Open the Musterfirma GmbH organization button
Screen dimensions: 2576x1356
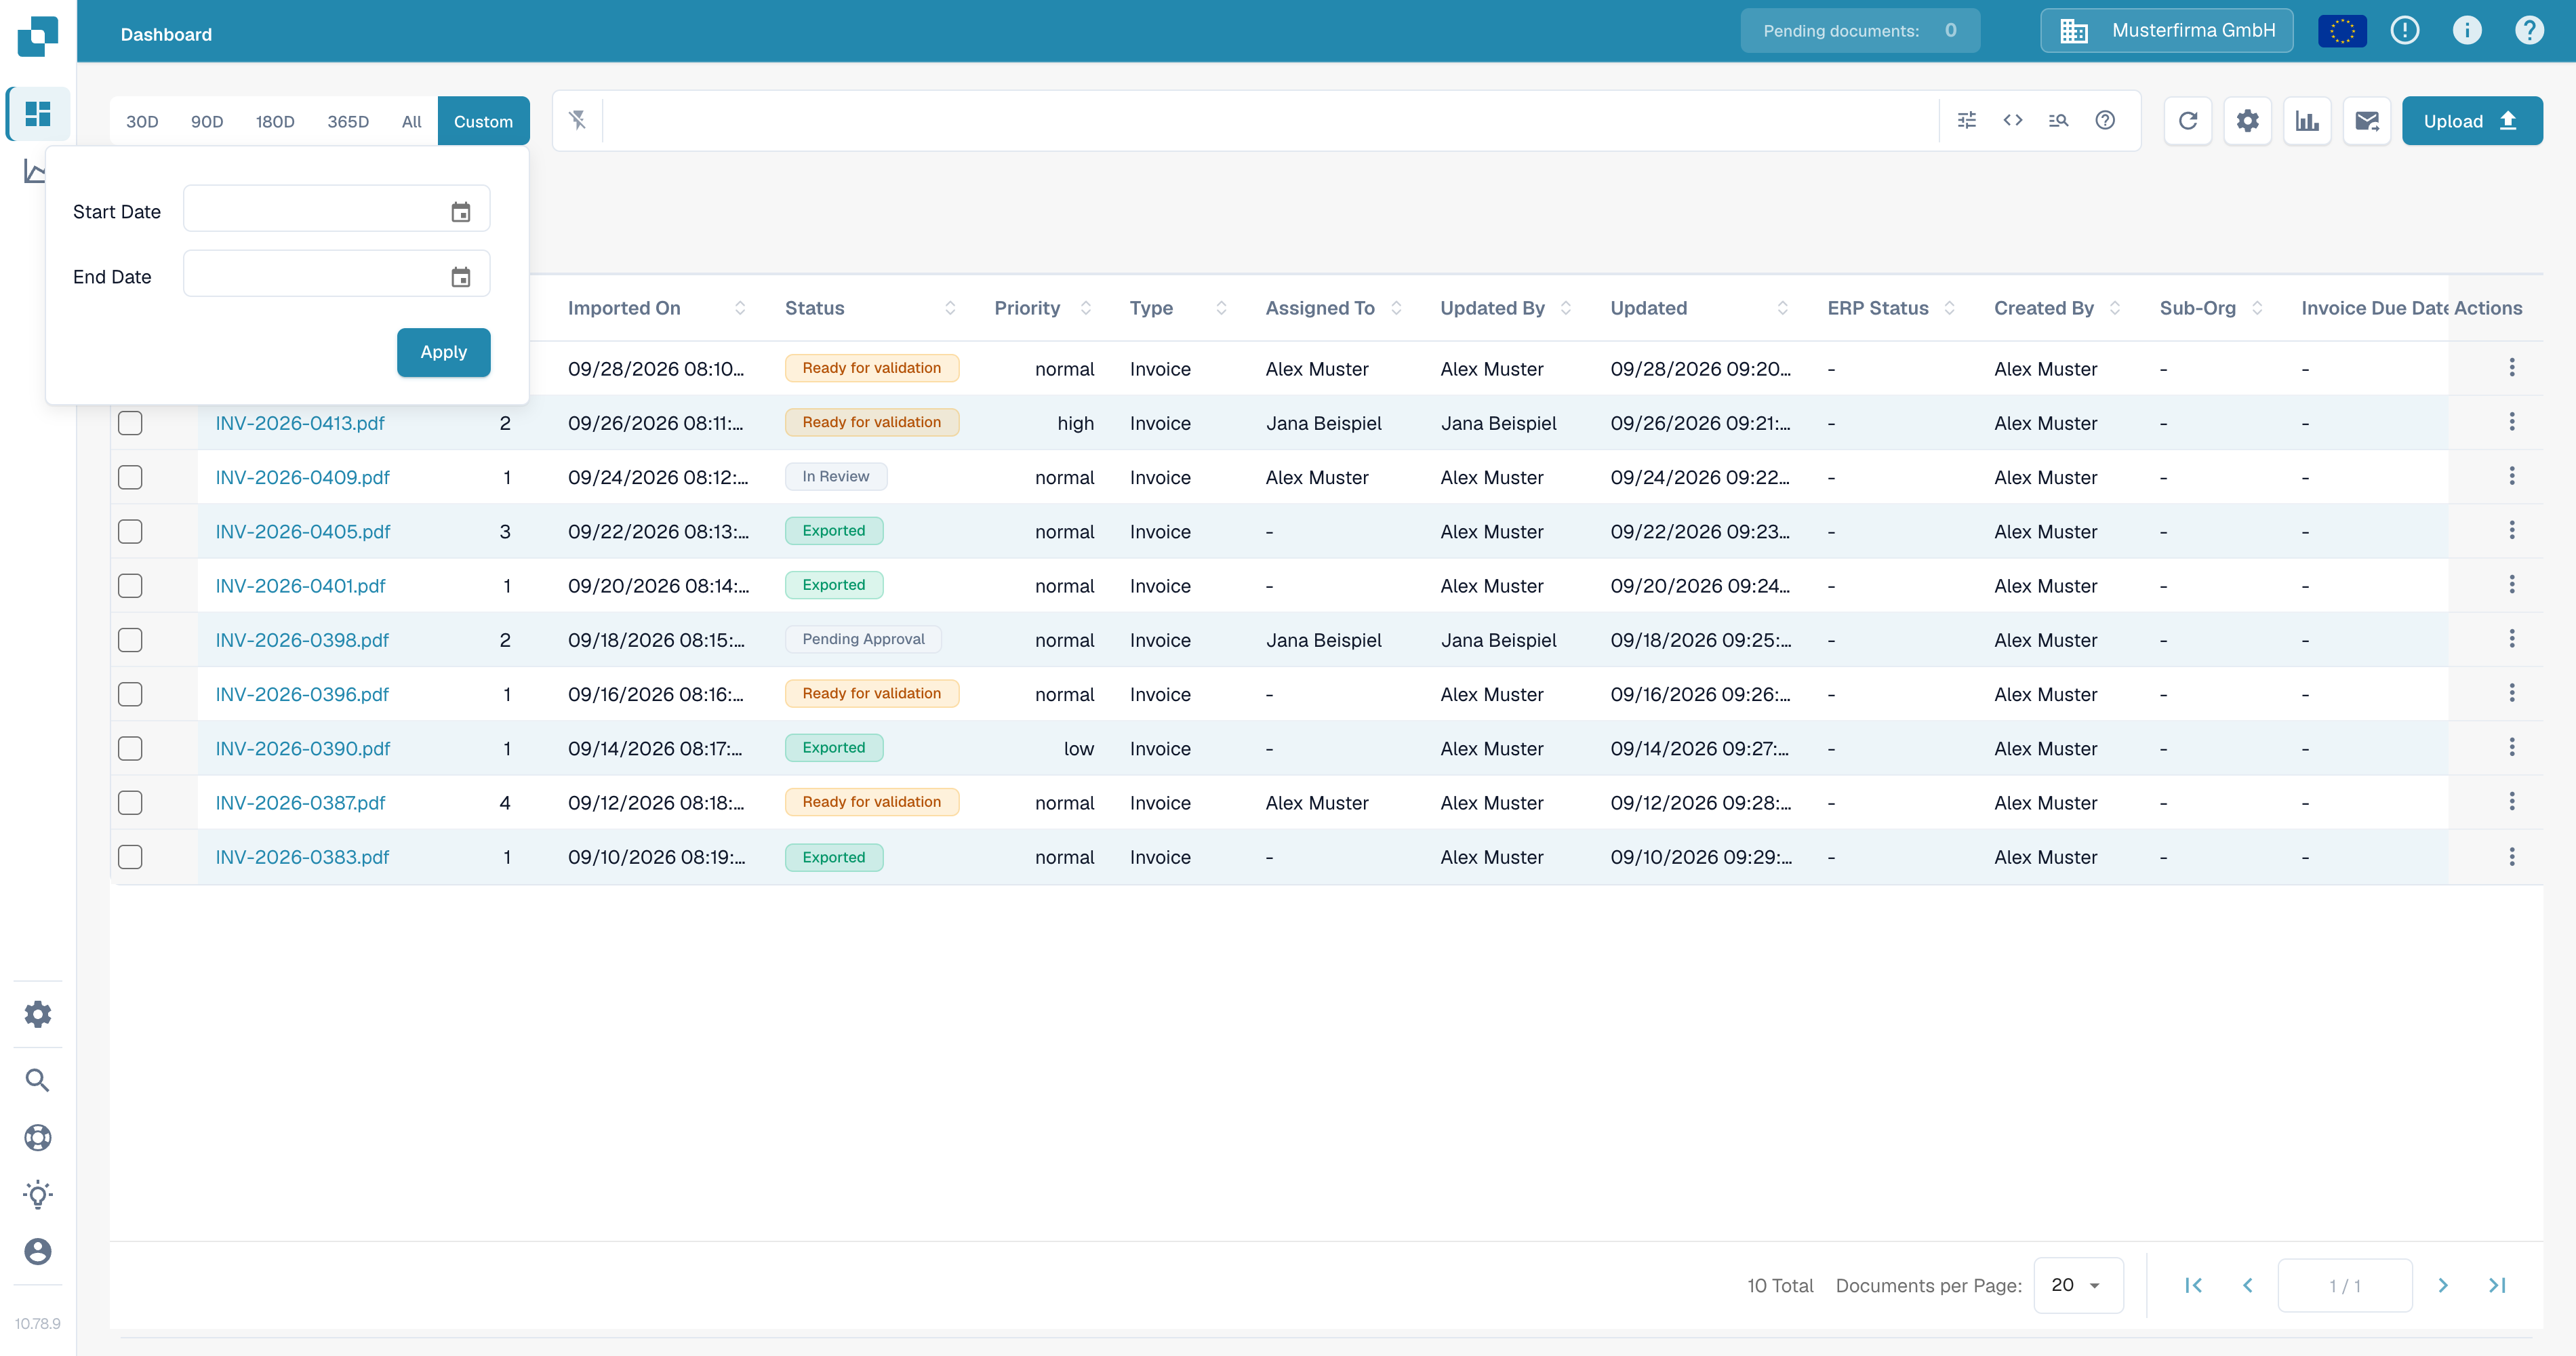pos(2167,31)
